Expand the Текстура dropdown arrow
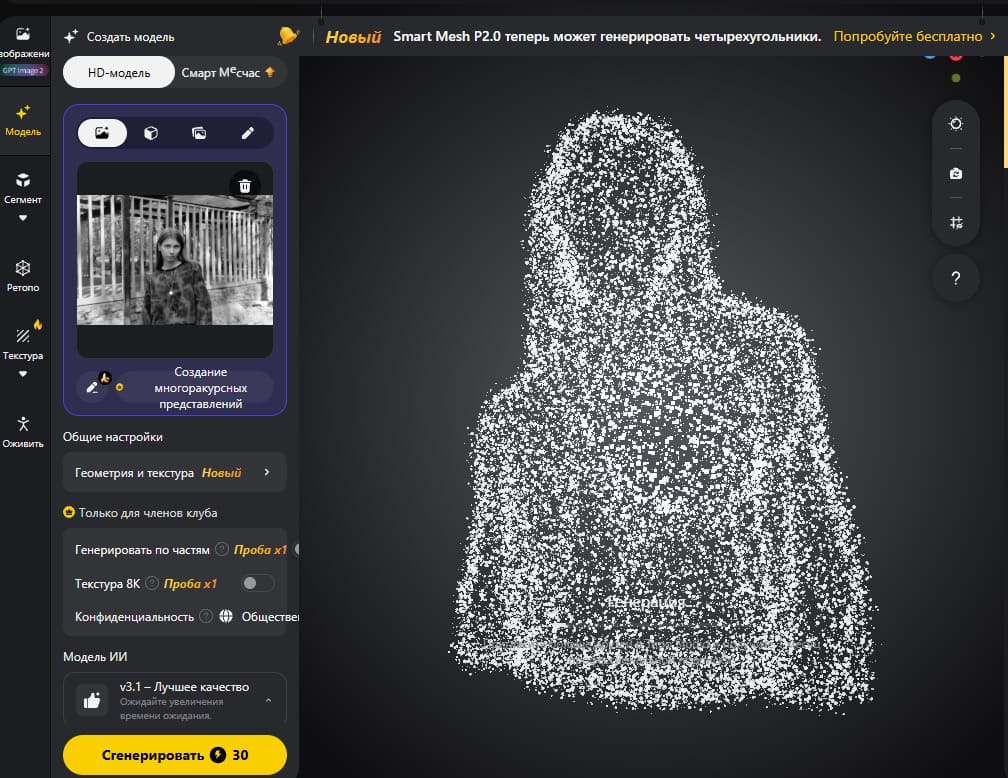This screenshot has width=1008, height=778. click(23, 374)
